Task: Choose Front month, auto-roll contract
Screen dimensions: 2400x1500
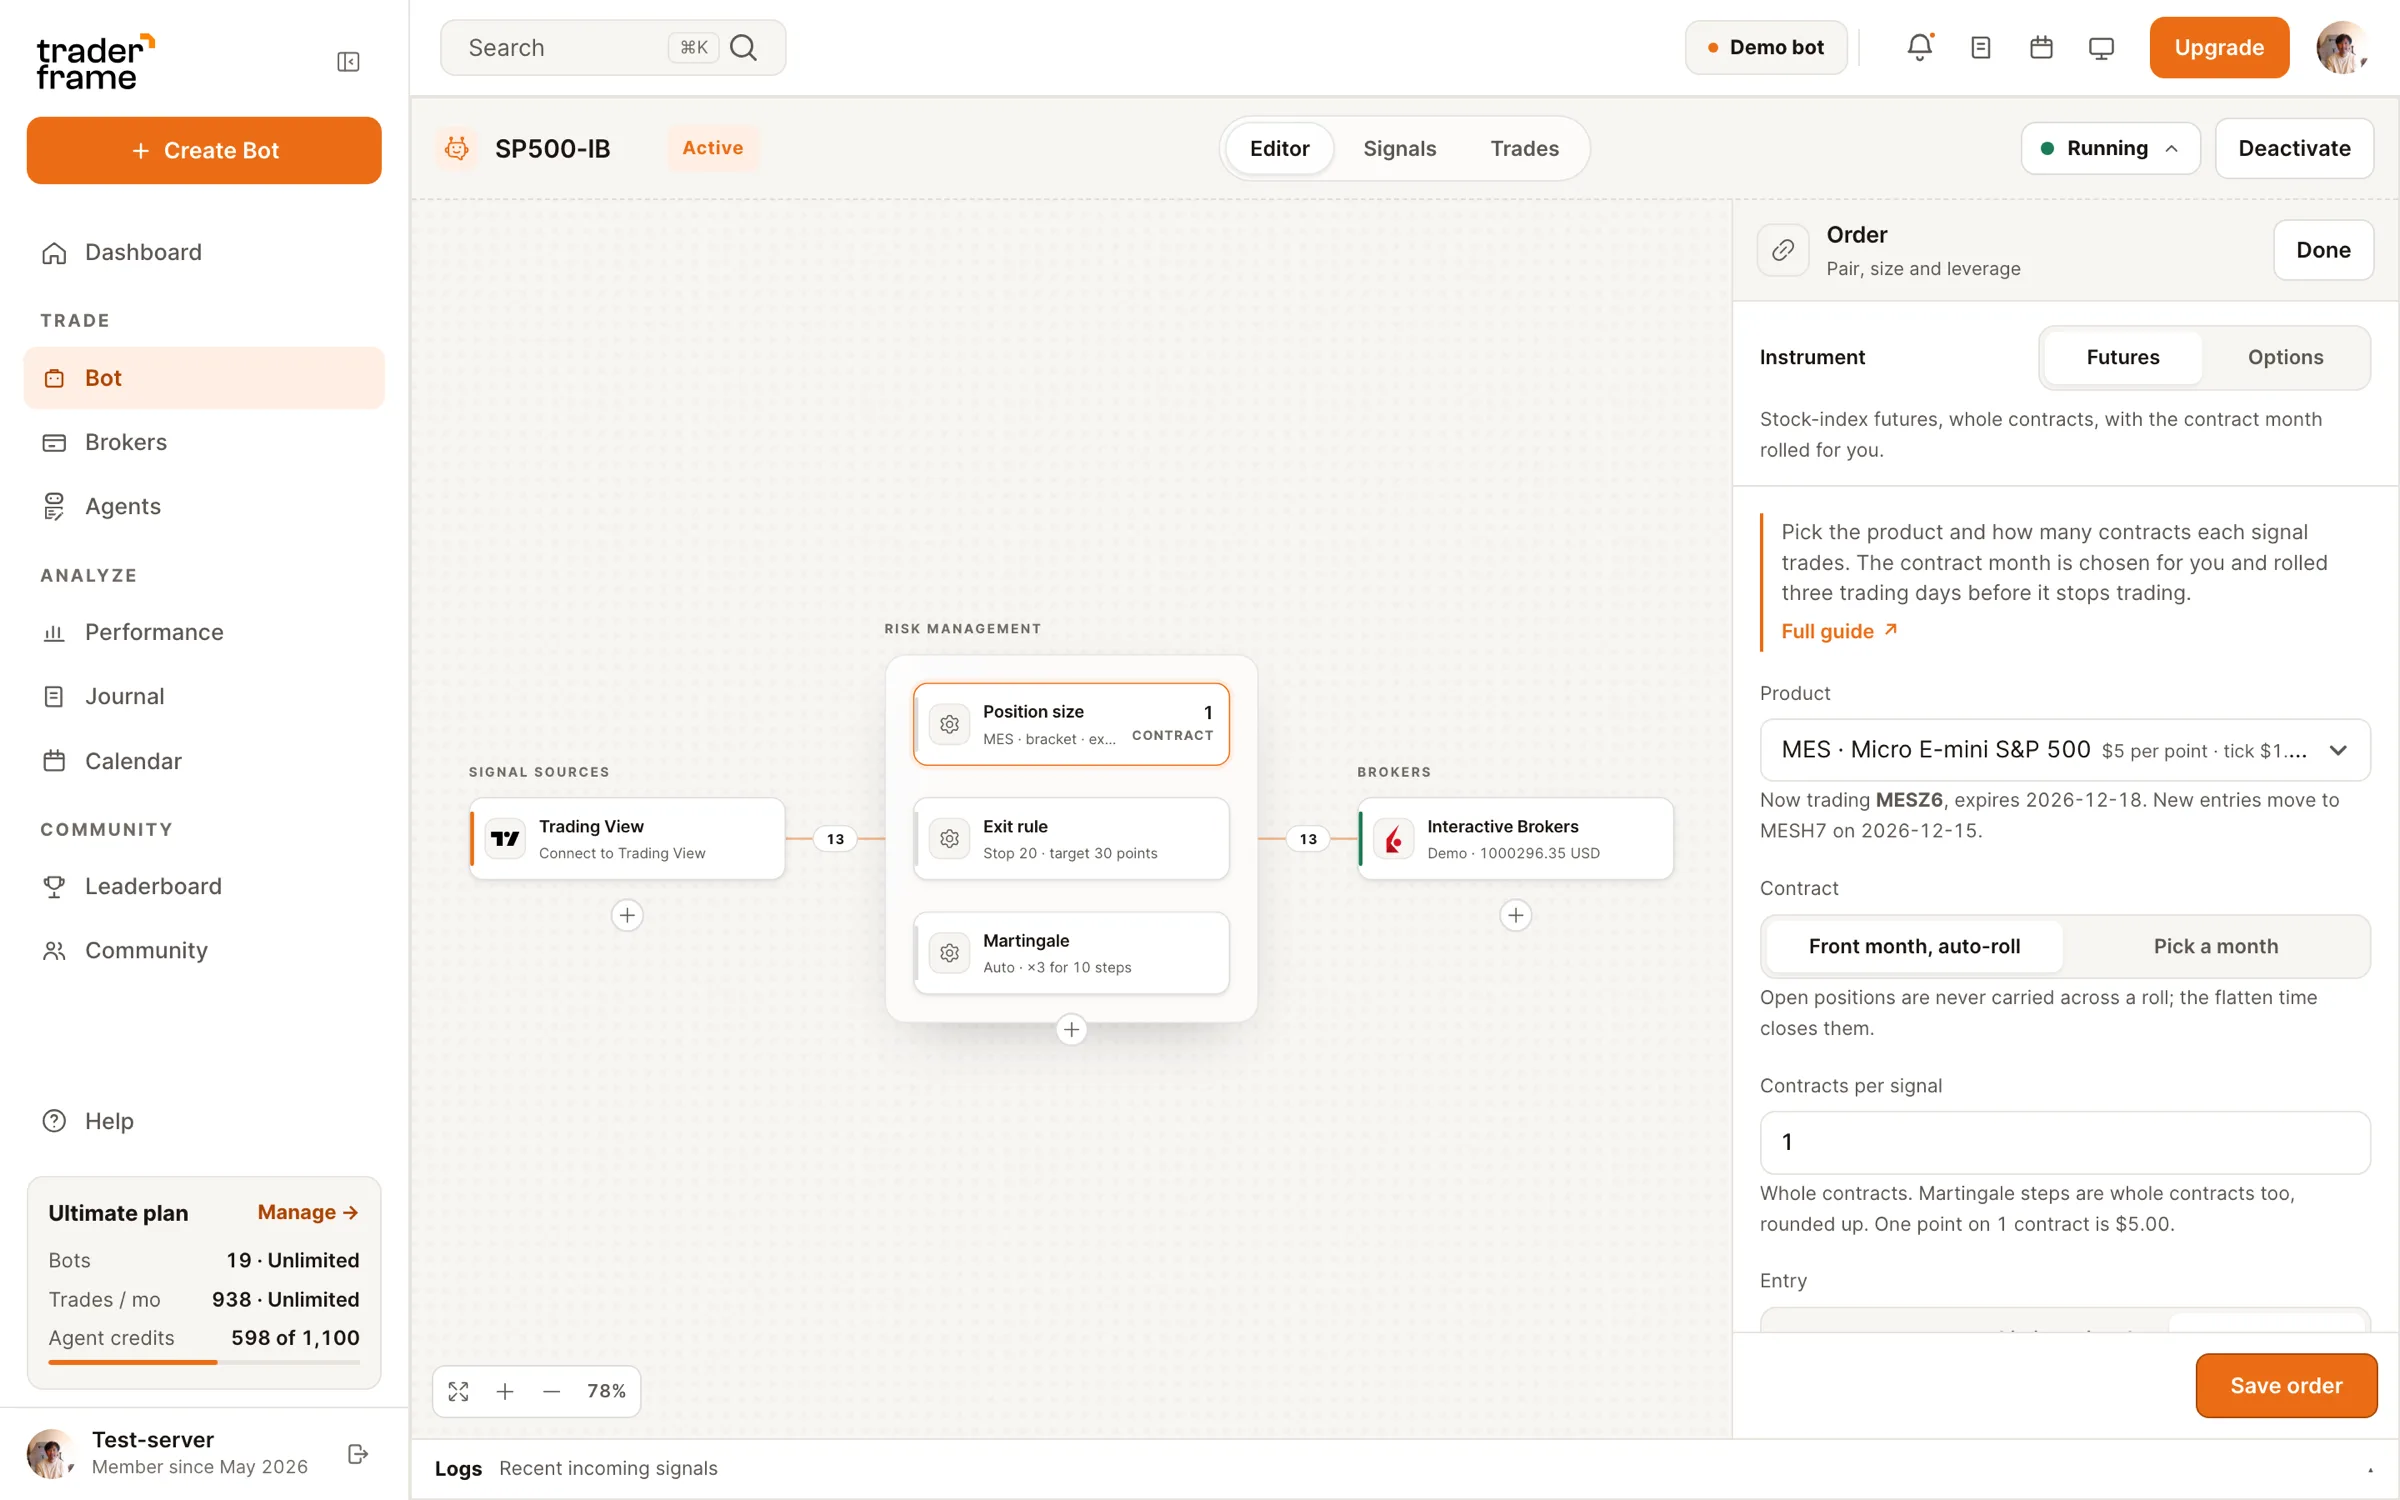Action: (1914, 946)
